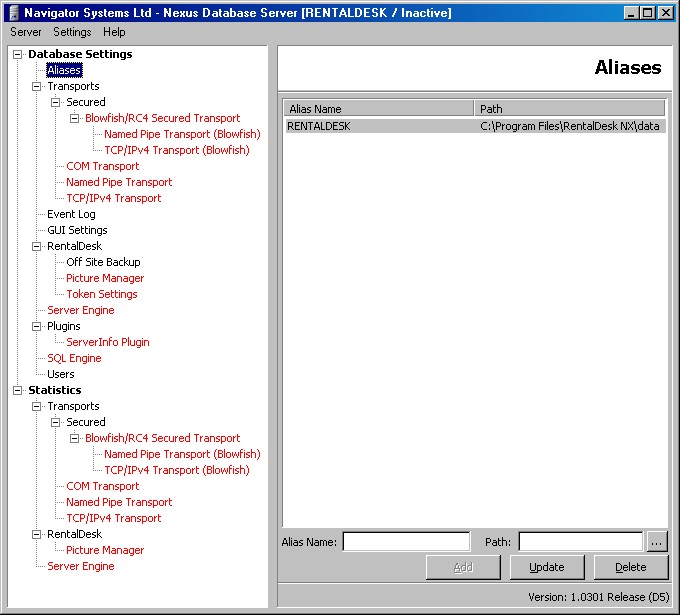Select Picture Manager under Database Settings
This screenshot has width=680, height=615.
105,278
